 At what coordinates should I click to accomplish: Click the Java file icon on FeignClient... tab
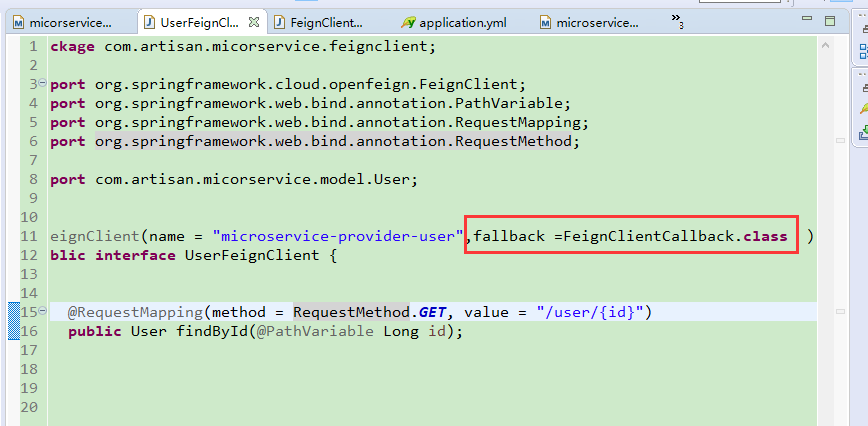click(x=280, y=23)
